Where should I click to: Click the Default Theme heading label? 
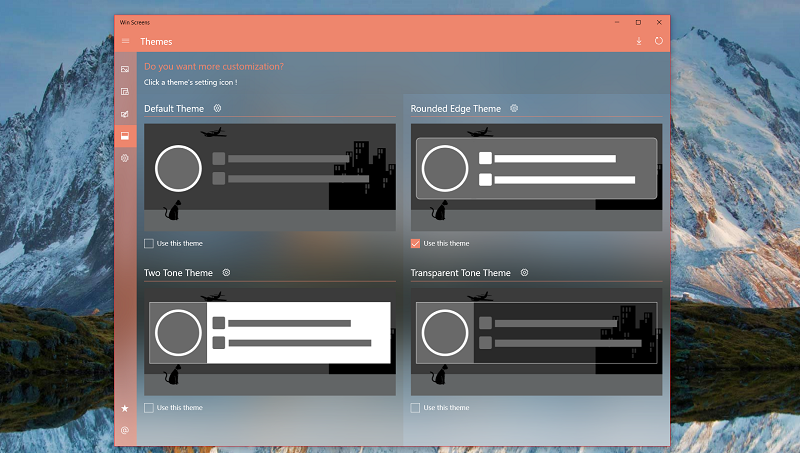click(174, 109)
